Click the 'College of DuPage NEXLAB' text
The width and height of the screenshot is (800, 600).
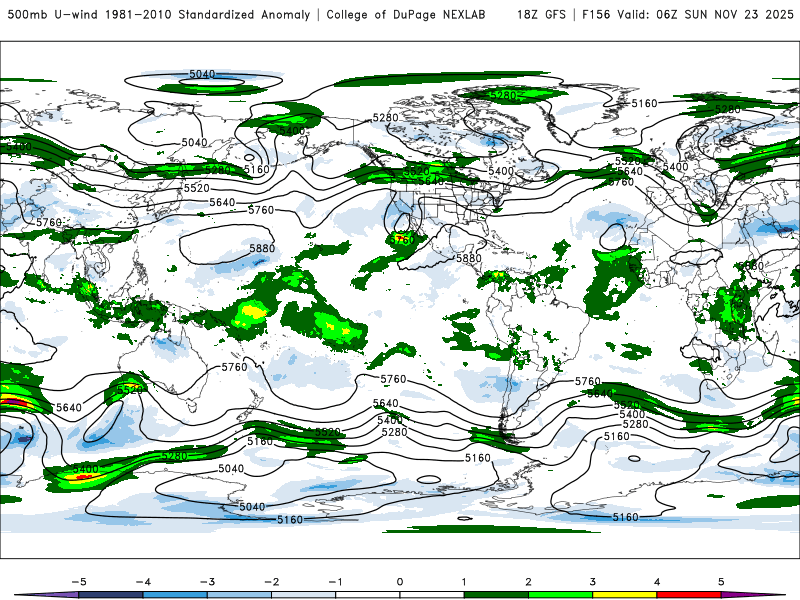pyautogui.click(x=406, y=14)
